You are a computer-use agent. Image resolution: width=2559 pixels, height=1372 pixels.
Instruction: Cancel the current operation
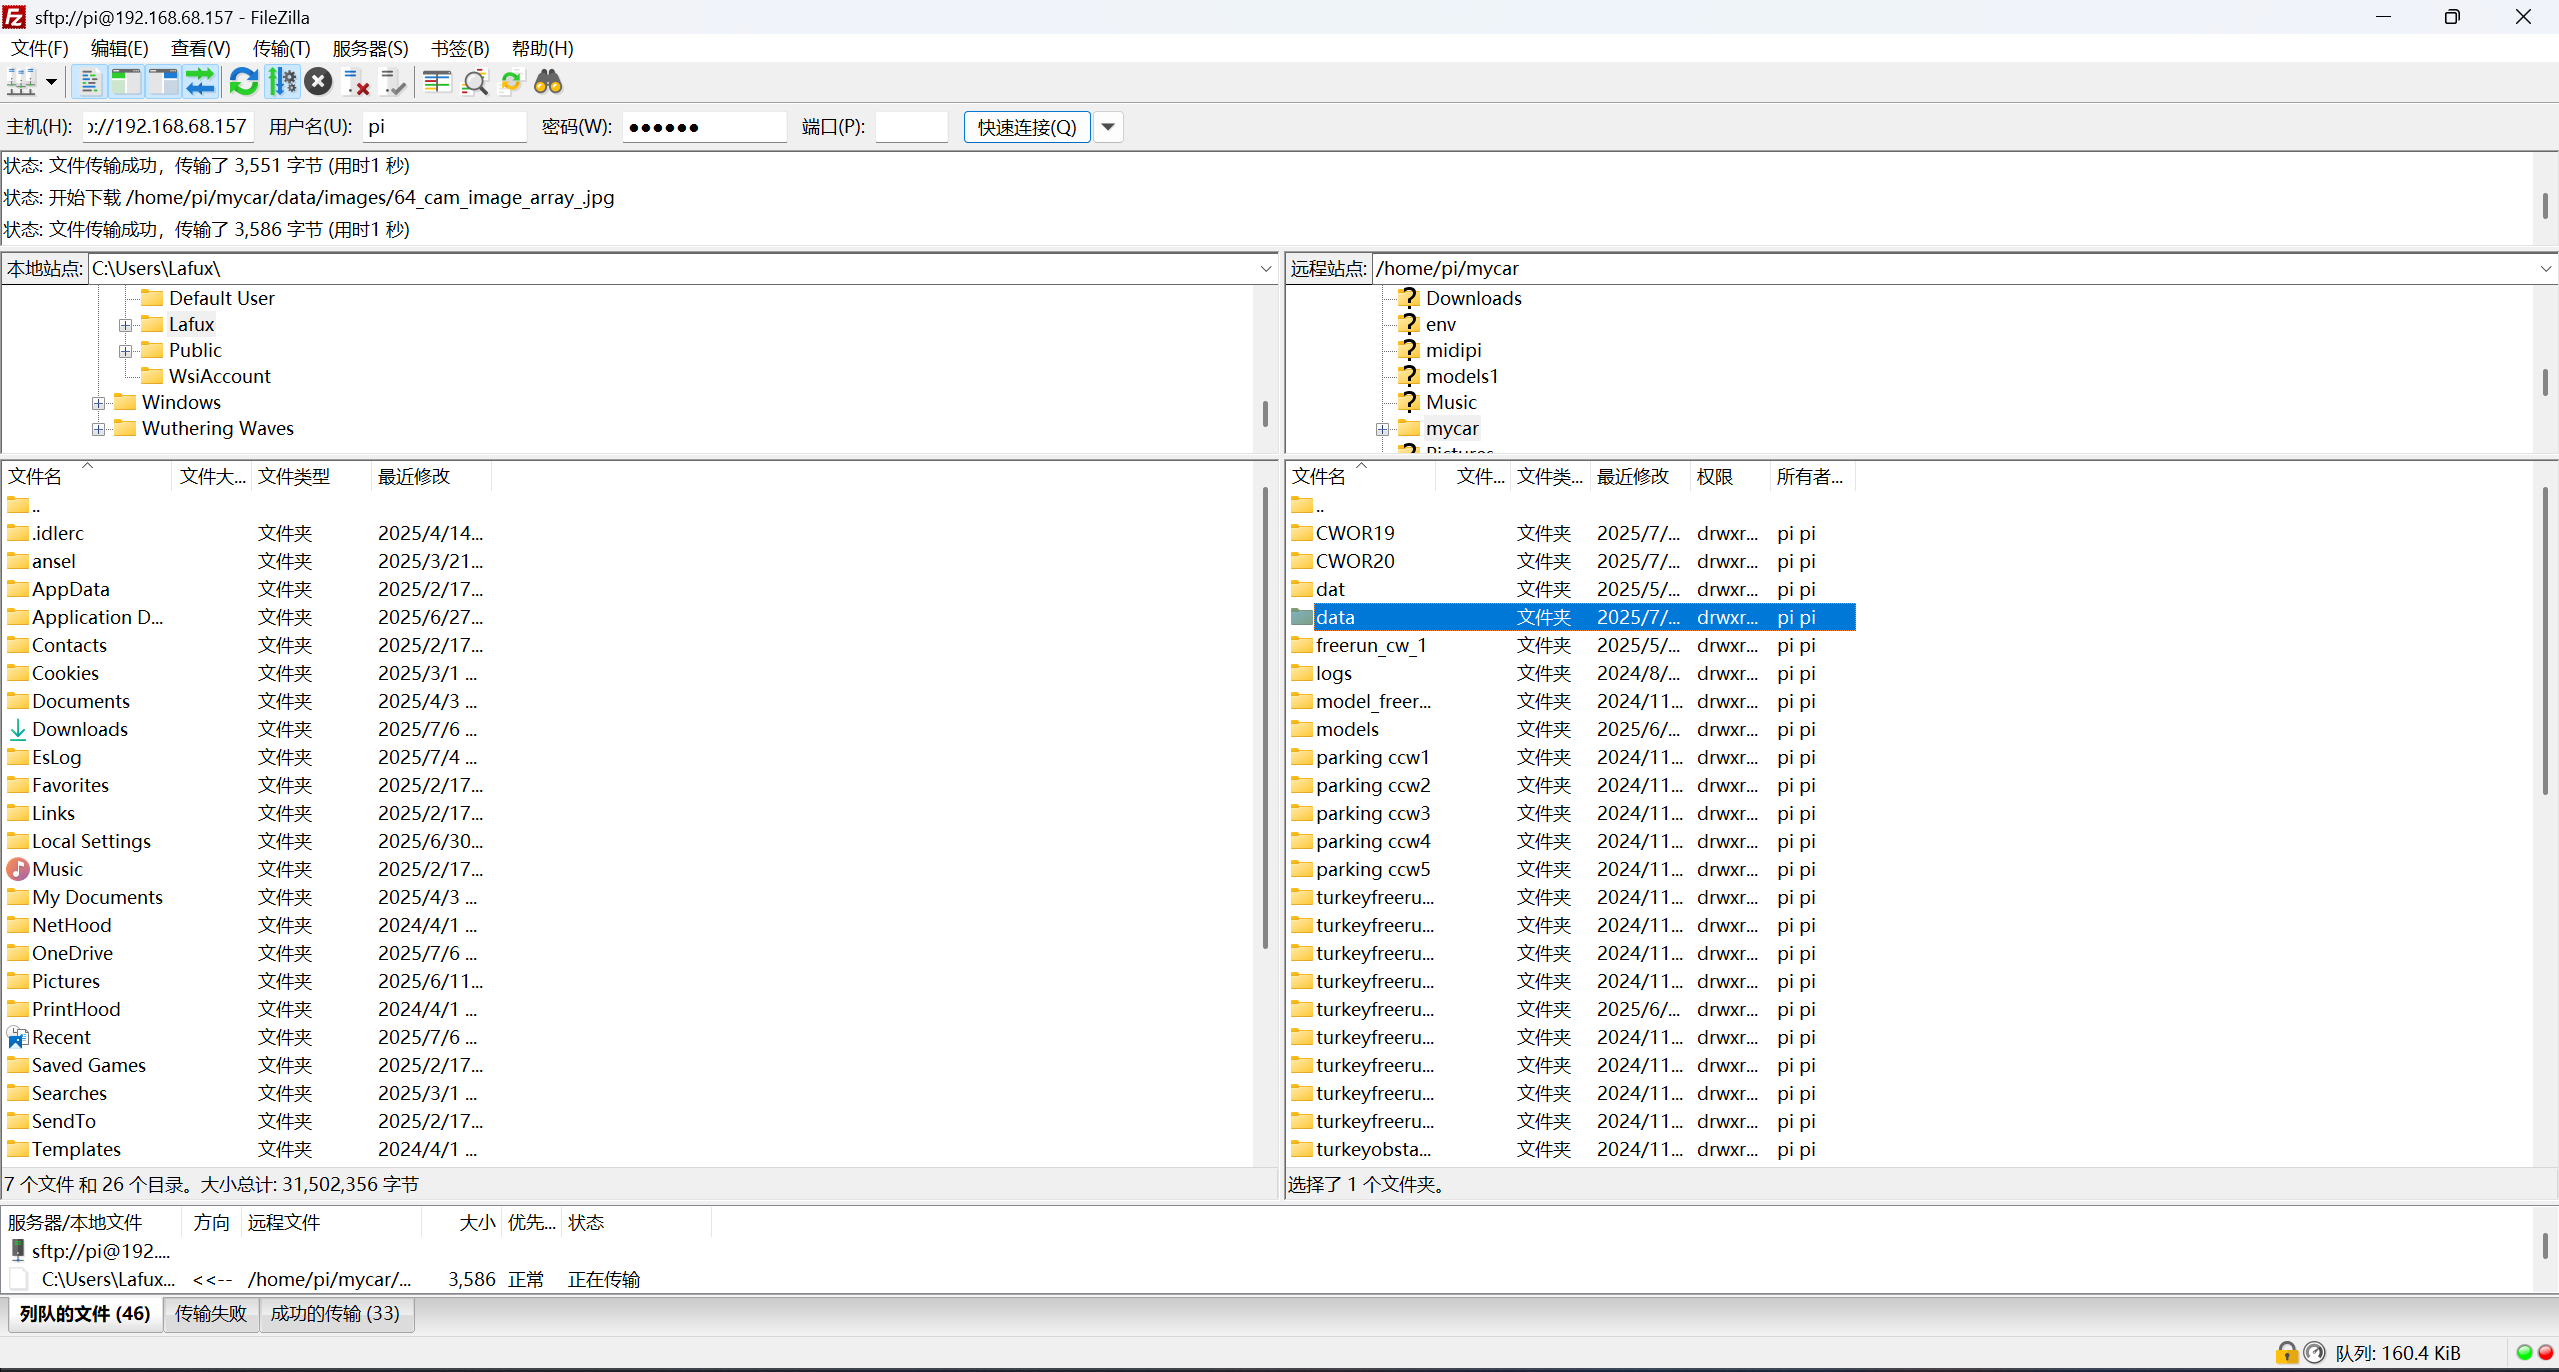[x=318, y=82]
